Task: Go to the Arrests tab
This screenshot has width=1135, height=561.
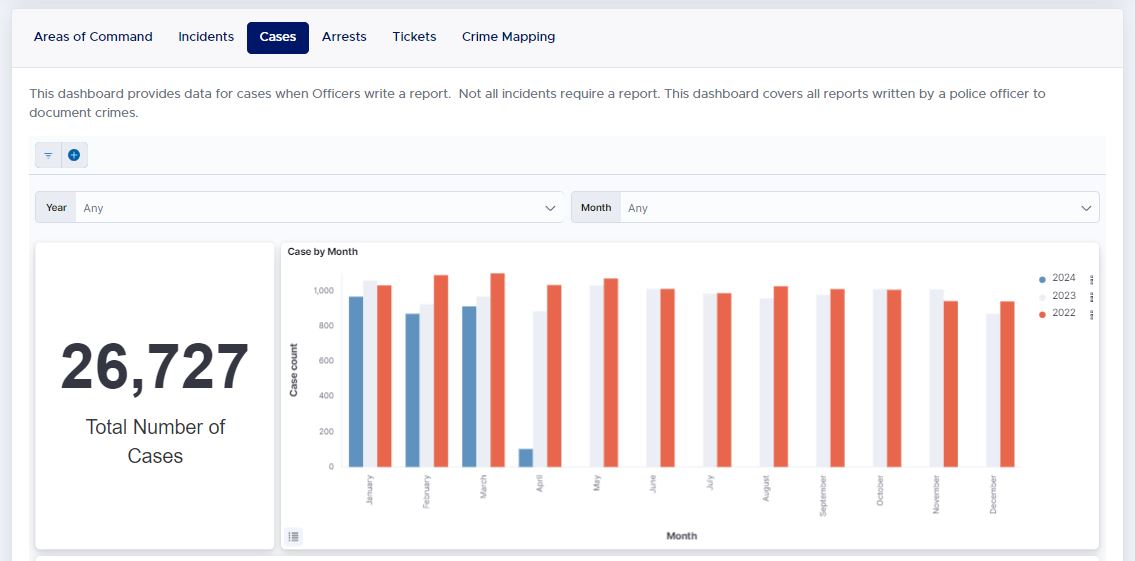Action: (345, 37)
